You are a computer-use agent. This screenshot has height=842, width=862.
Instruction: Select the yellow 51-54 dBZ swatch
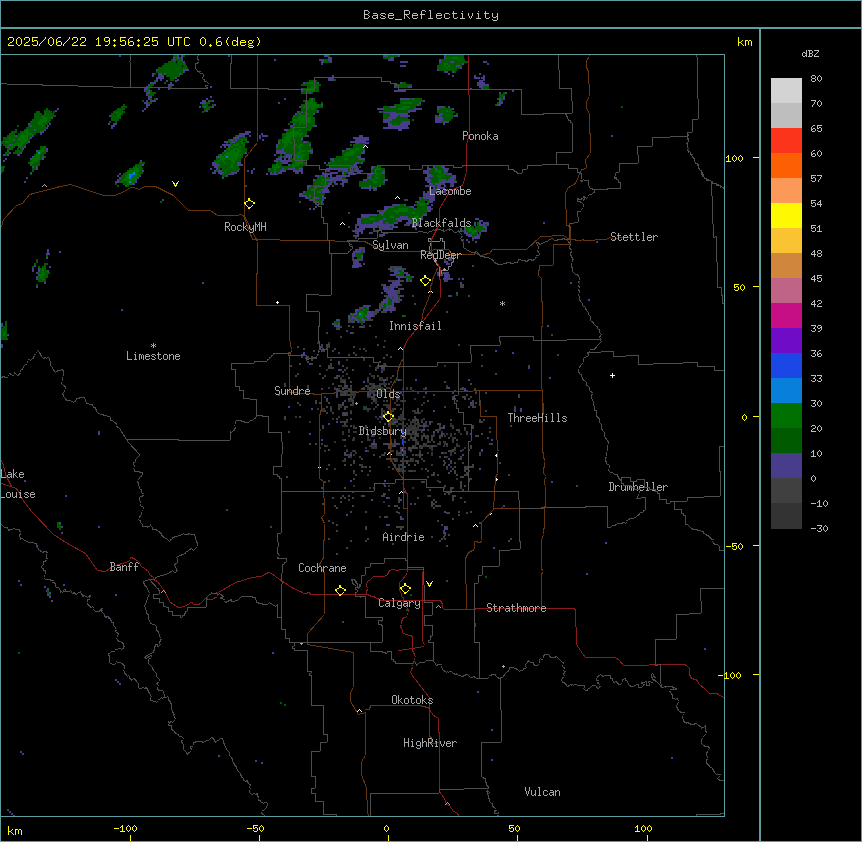786,215
